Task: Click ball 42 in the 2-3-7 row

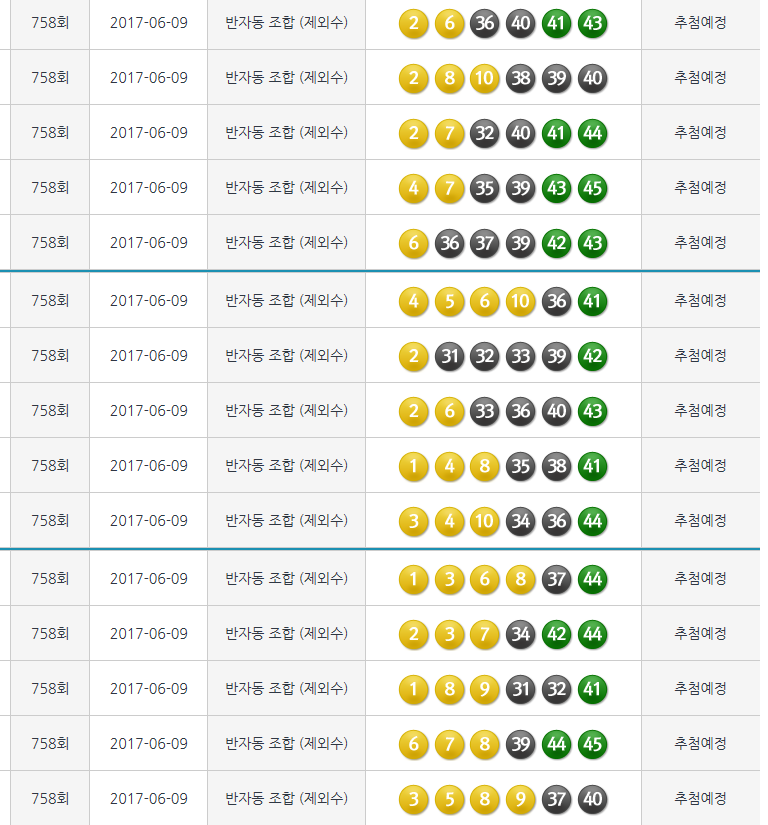Action: [557, 634]
